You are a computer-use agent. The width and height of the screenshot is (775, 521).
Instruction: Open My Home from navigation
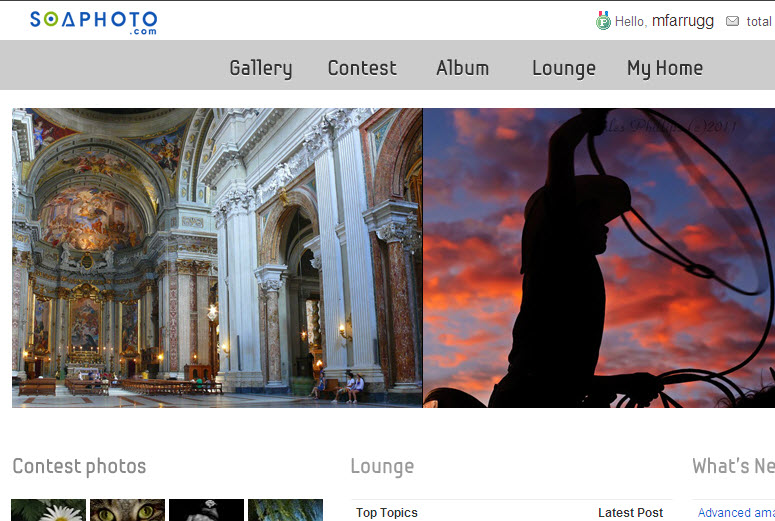(664, 68)
